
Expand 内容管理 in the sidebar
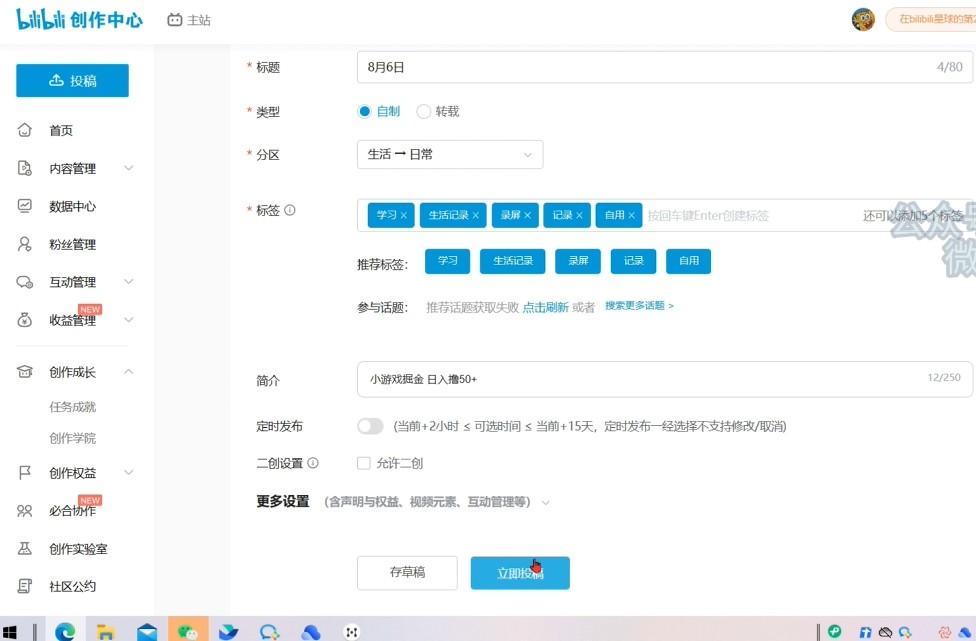click(74, 169)
